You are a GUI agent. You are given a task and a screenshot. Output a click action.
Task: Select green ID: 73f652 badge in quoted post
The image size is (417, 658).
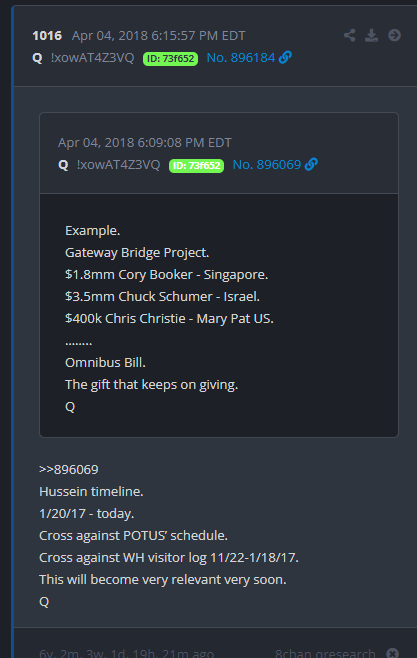tap(196, 165)
